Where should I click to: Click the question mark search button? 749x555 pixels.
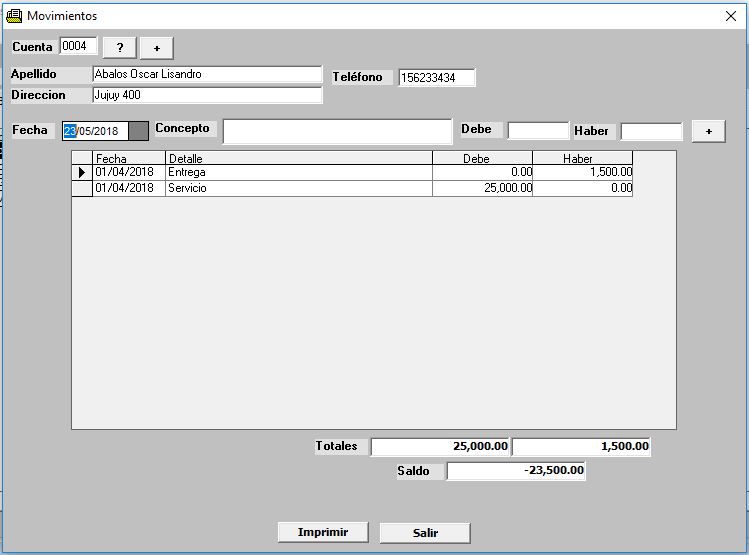click(x=119, y=48)
